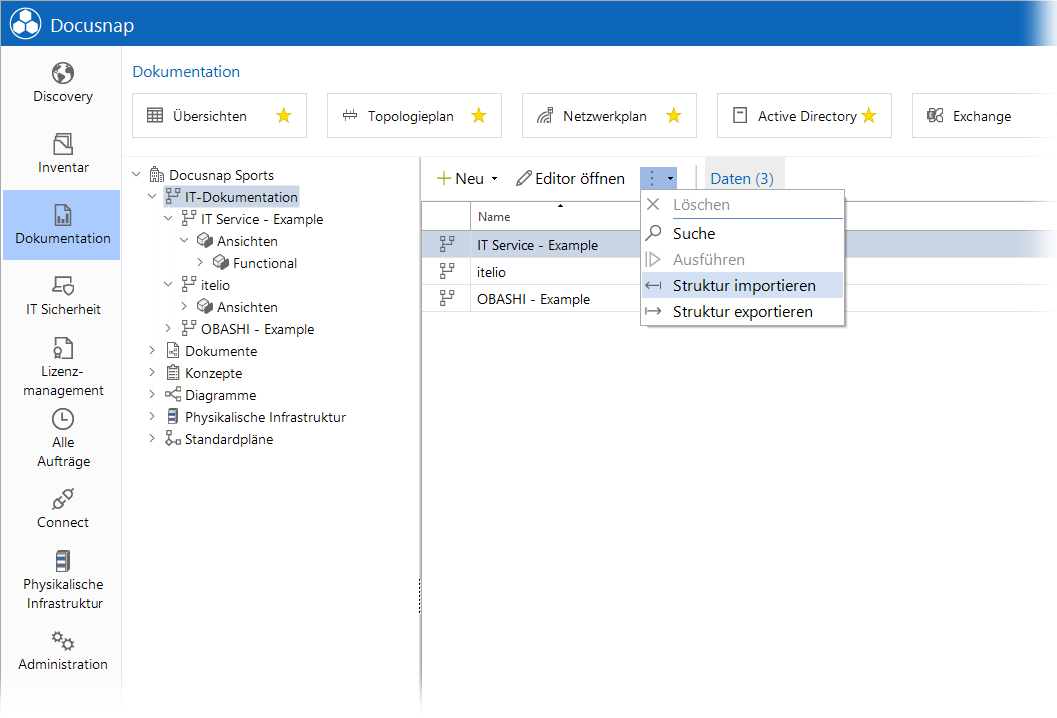
Task: Open the more actions dropdown arrow
Action: 671,179
